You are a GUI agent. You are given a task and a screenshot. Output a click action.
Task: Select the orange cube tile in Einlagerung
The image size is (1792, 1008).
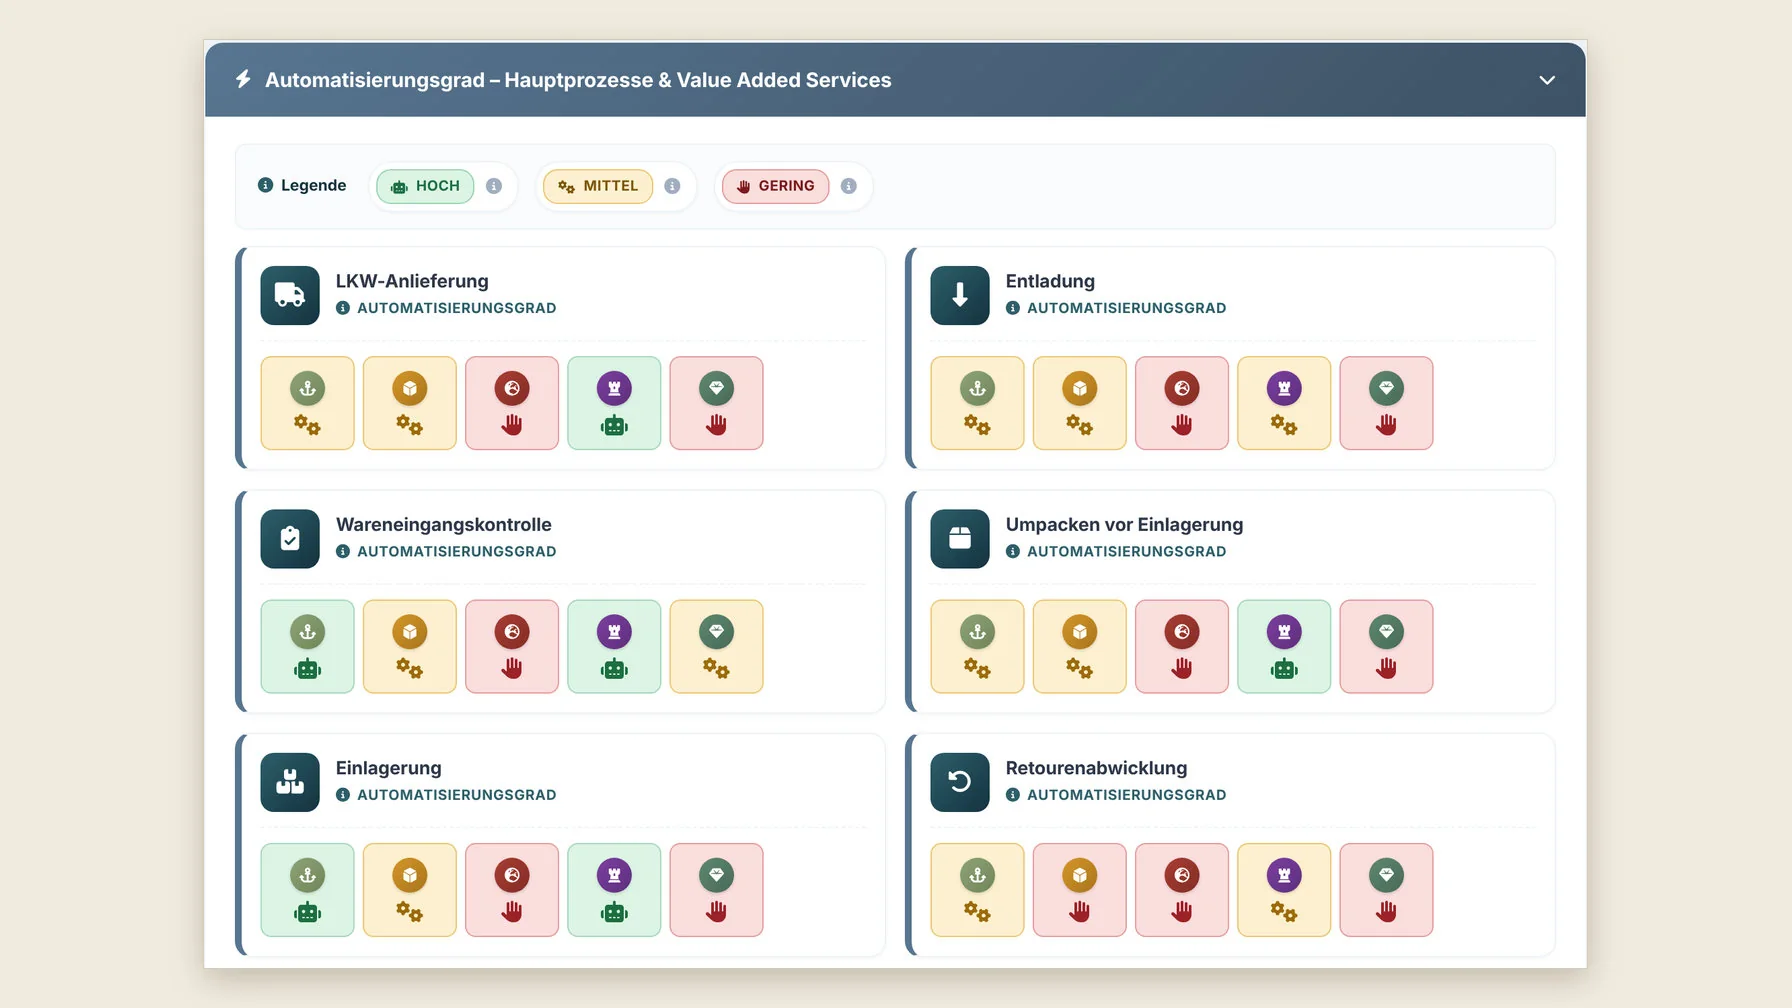click(x=410, y=890)
